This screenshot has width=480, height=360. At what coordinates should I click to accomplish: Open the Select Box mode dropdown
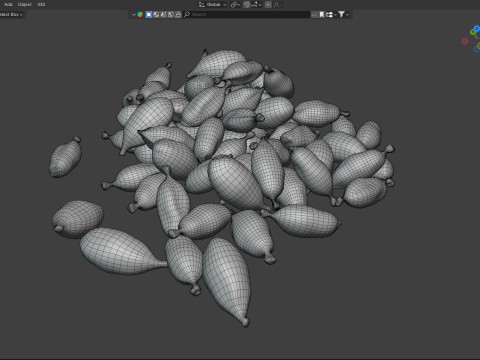11,14
